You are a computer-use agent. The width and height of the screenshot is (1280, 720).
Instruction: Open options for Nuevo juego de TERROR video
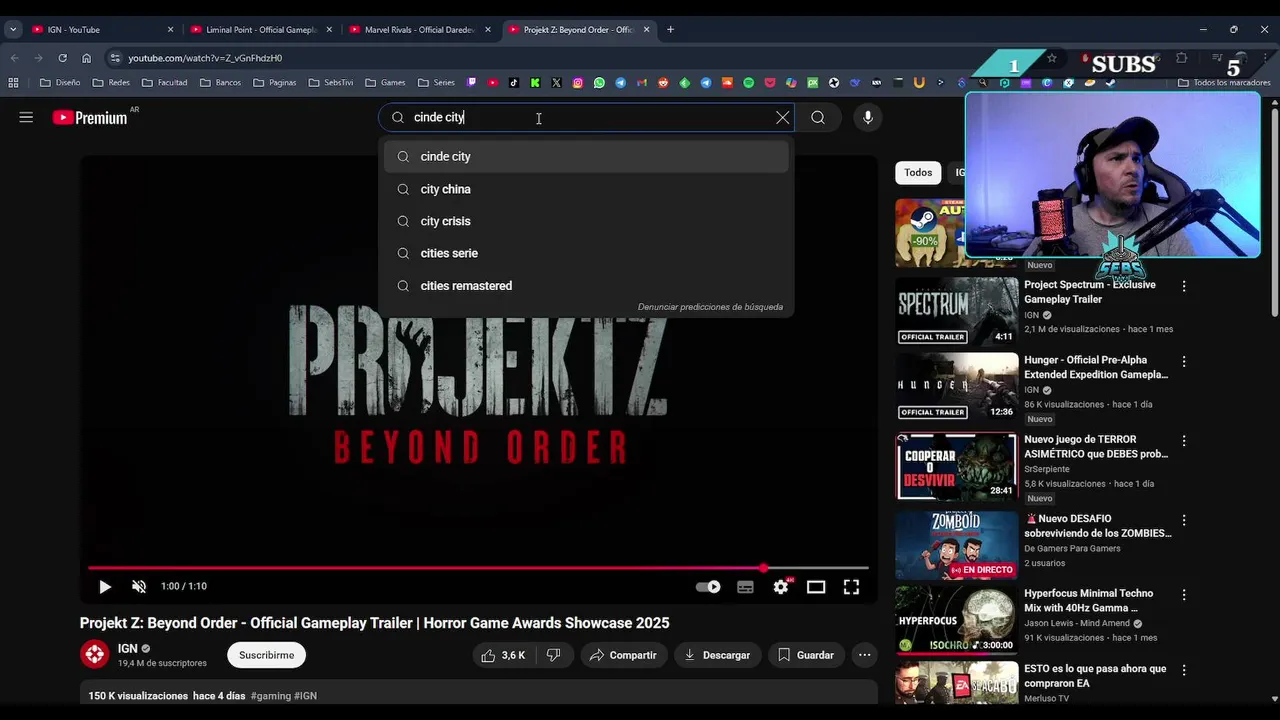click(x=1184, y=441)
